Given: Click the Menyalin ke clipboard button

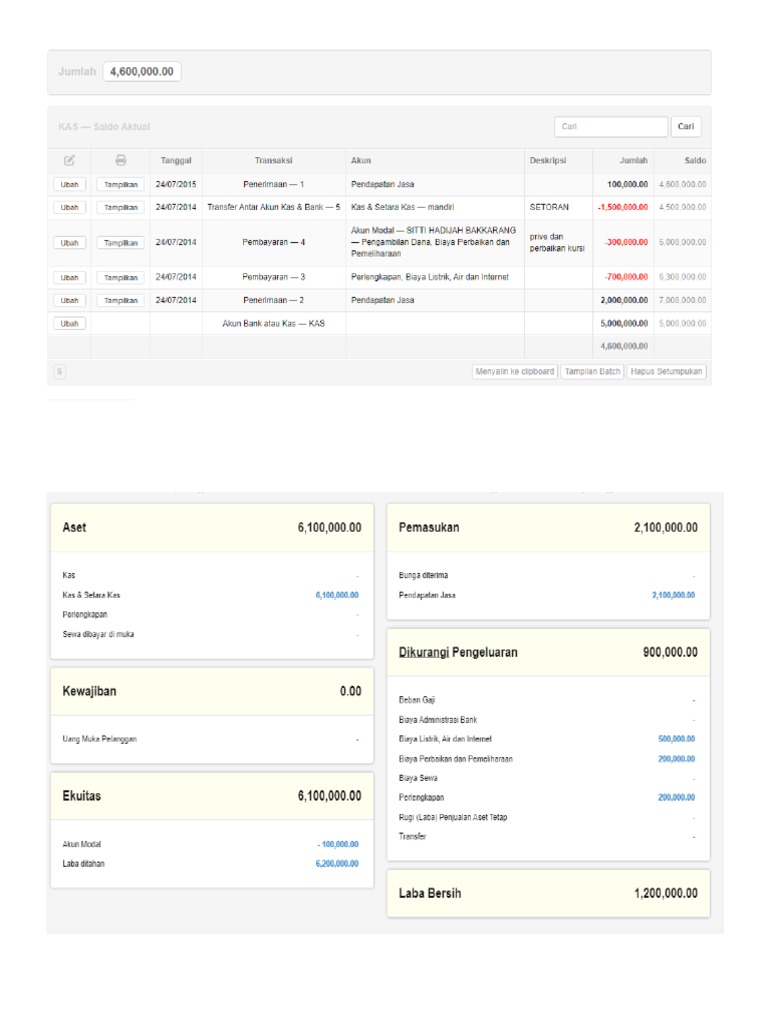Looking at the screenshot, I should click(515, 371).
